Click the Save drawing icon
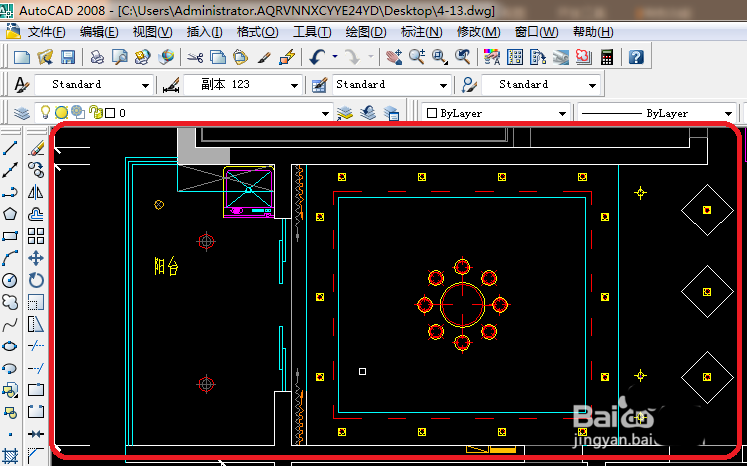This screenshot has width=747, height=466. click(68, 57)
